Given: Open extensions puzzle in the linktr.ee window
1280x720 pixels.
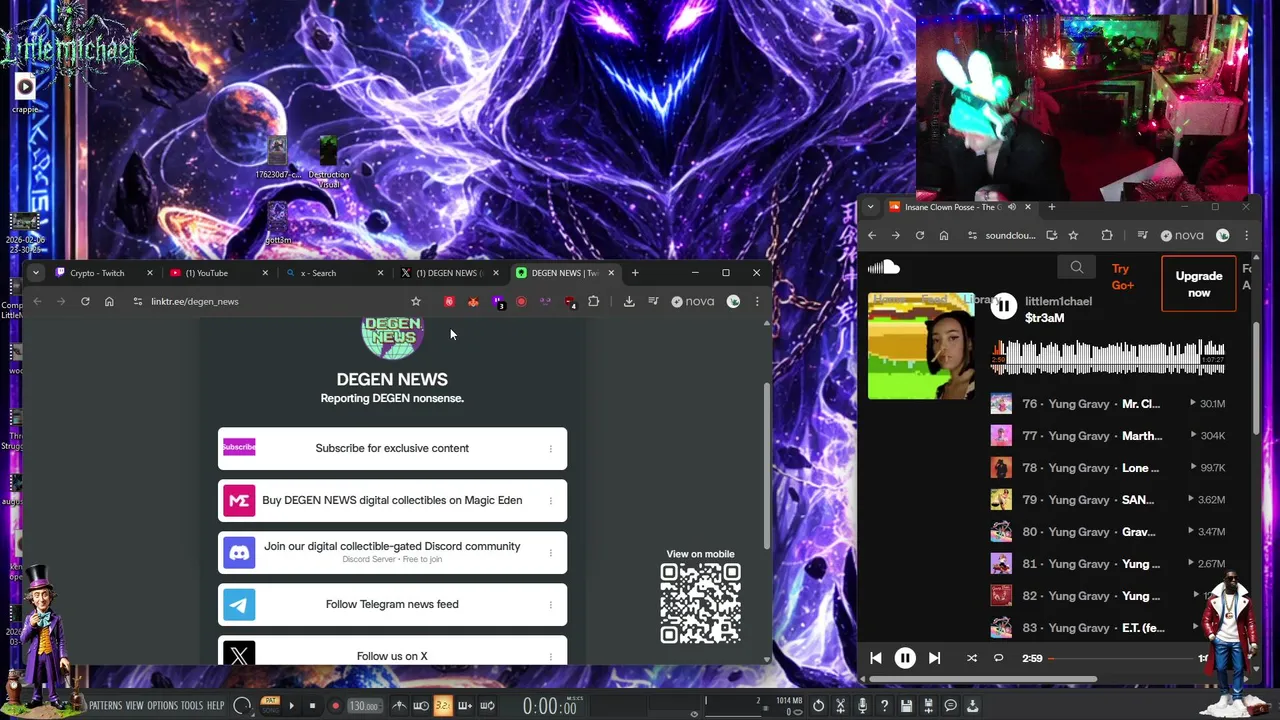Looking at the screenshot, I should pos(593,301).
